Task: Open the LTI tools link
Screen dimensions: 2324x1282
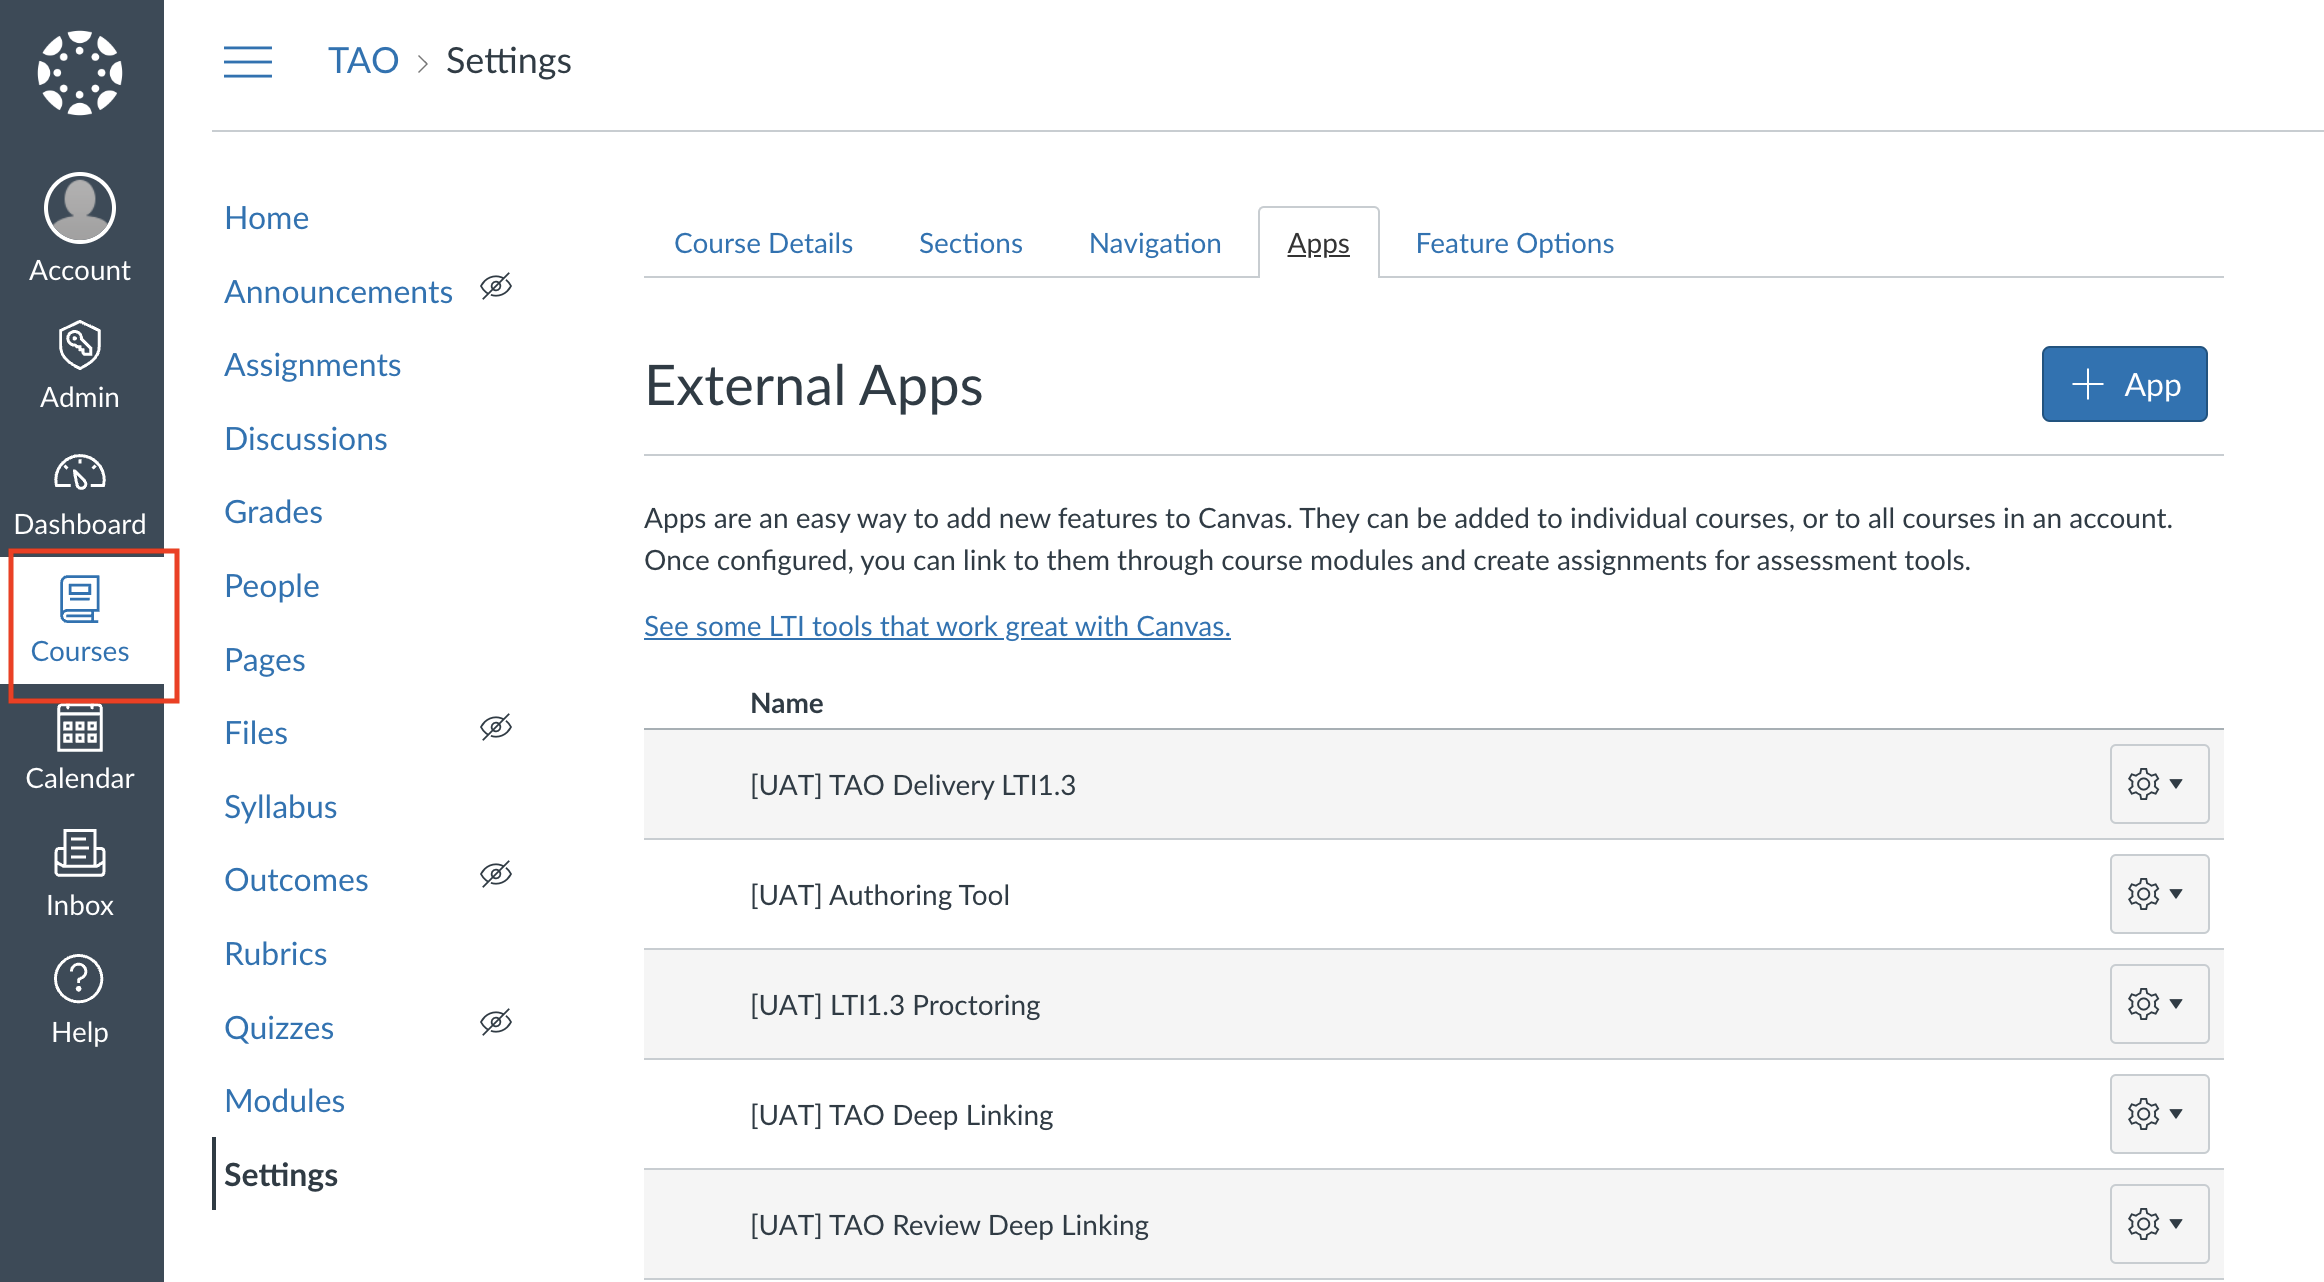Action: tap(937, 626)
